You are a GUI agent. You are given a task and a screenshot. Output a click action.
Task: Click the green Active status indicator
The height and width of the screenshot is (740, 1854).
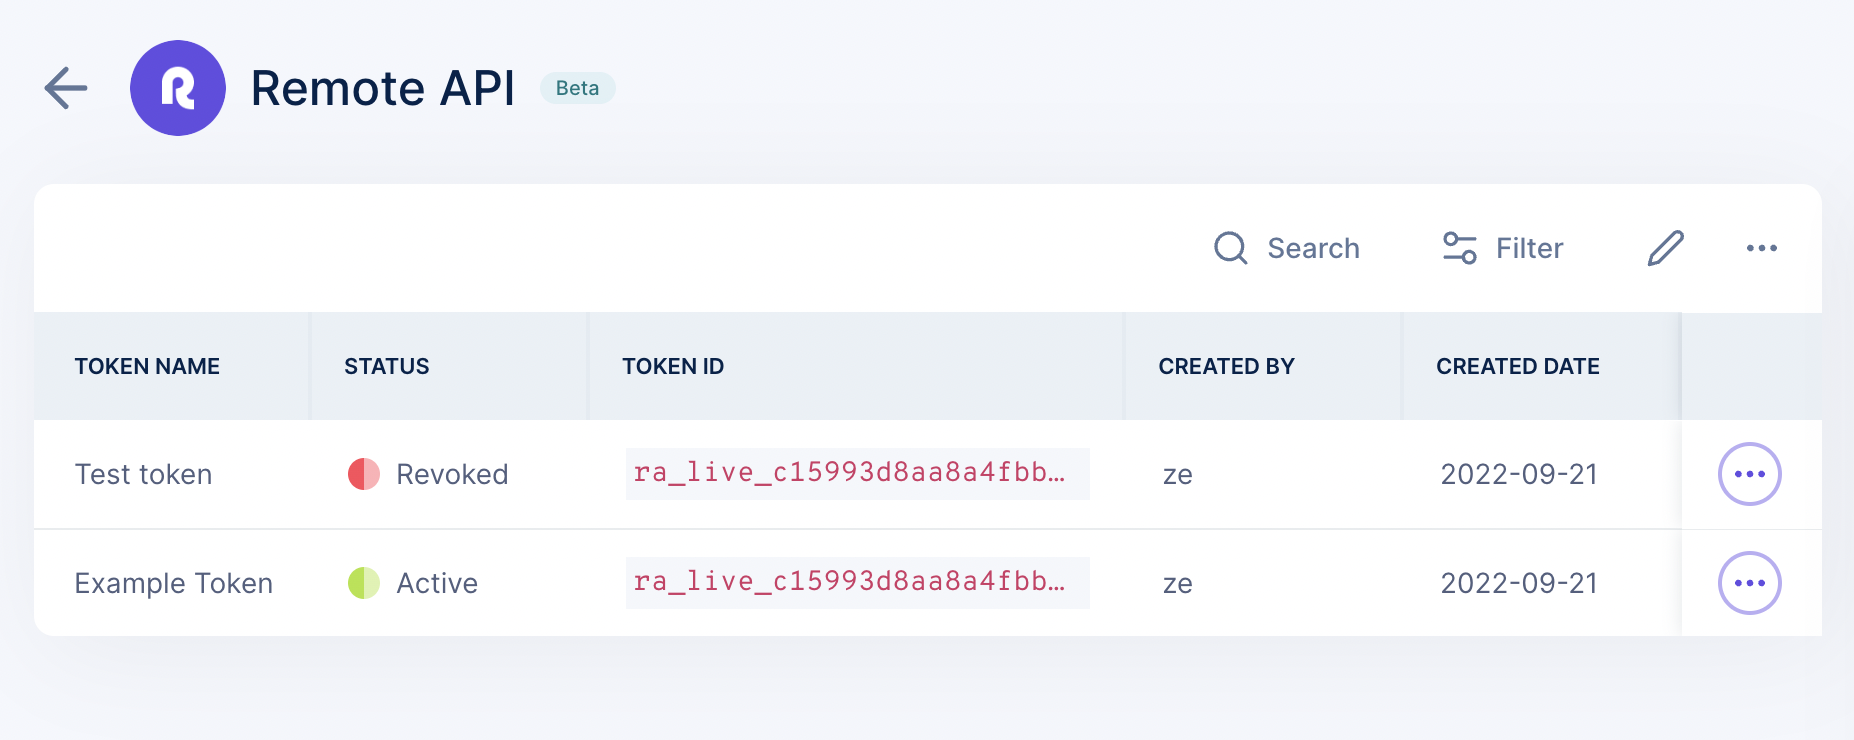364,583
